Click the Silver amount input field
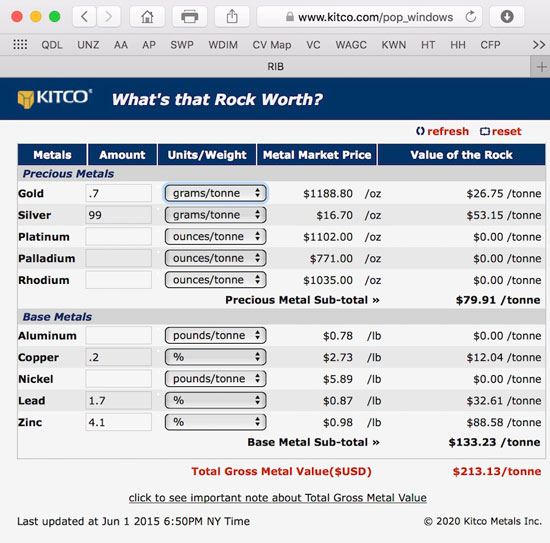The image size is (550, 543). (119, 215)
